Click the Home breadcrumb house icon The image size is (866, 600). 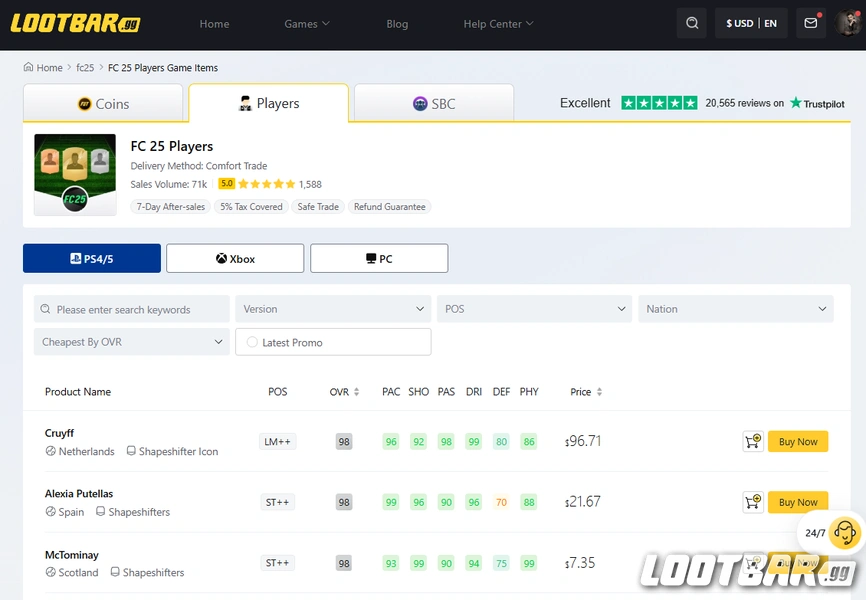click(28, 67)
